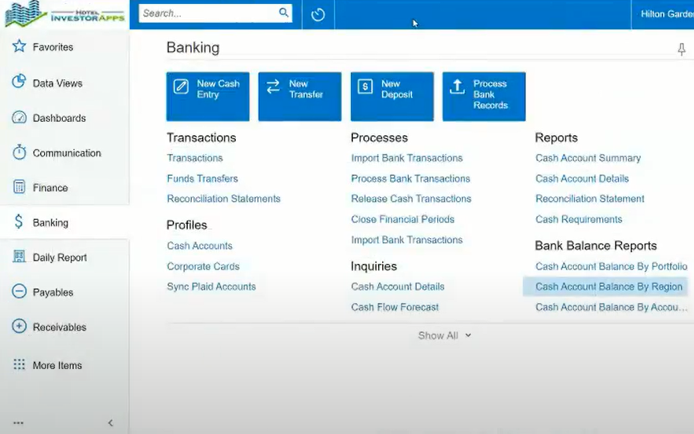Expand the Show All menu

click(x=444, y=336)
